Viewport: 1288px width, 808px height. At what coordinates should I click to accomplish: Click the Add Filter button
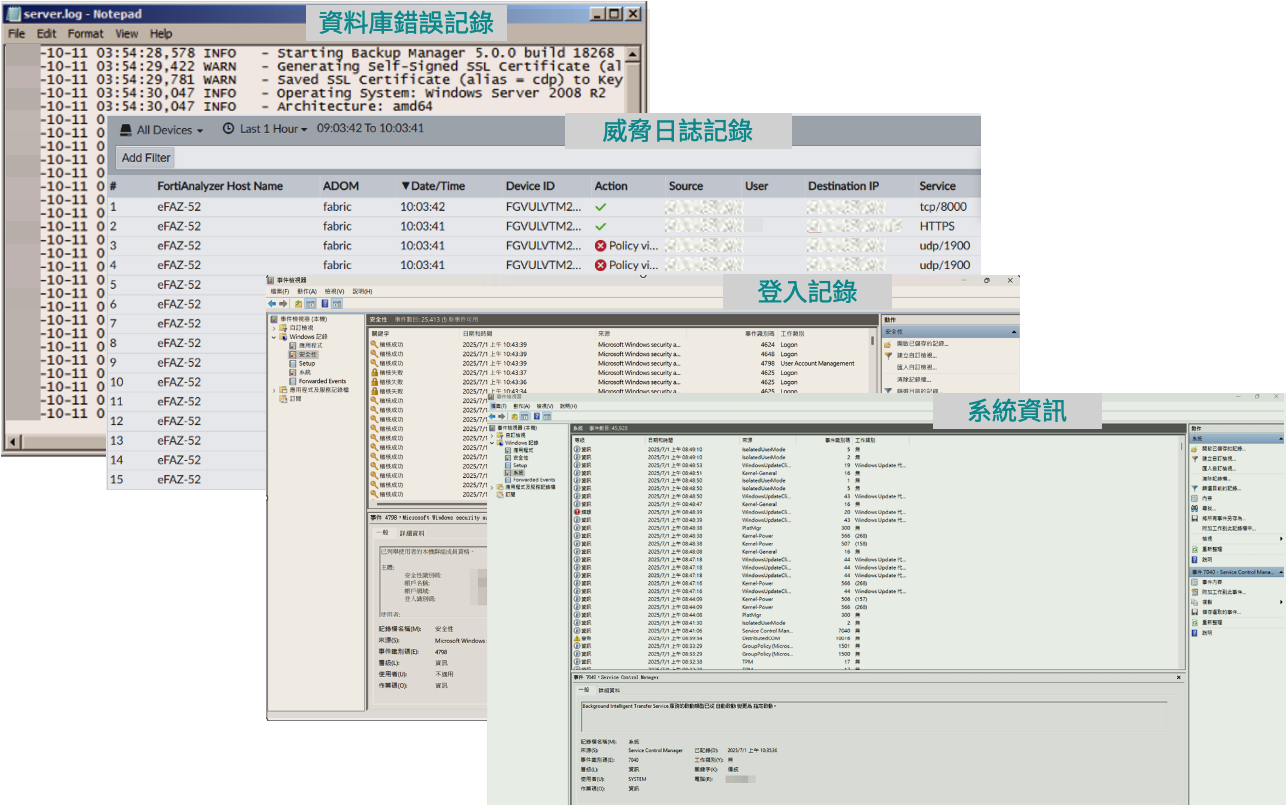146,157
